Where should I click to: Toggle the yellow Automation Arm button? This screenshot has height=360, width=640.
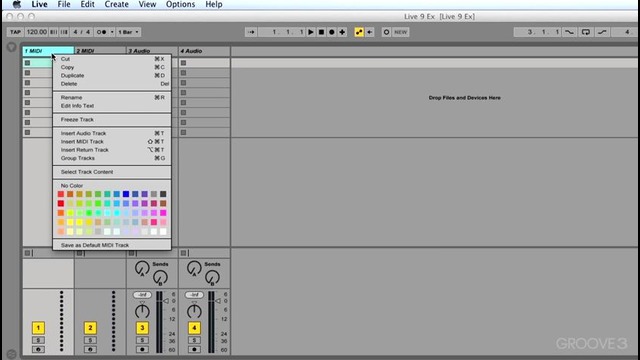[x=359, y=32]
